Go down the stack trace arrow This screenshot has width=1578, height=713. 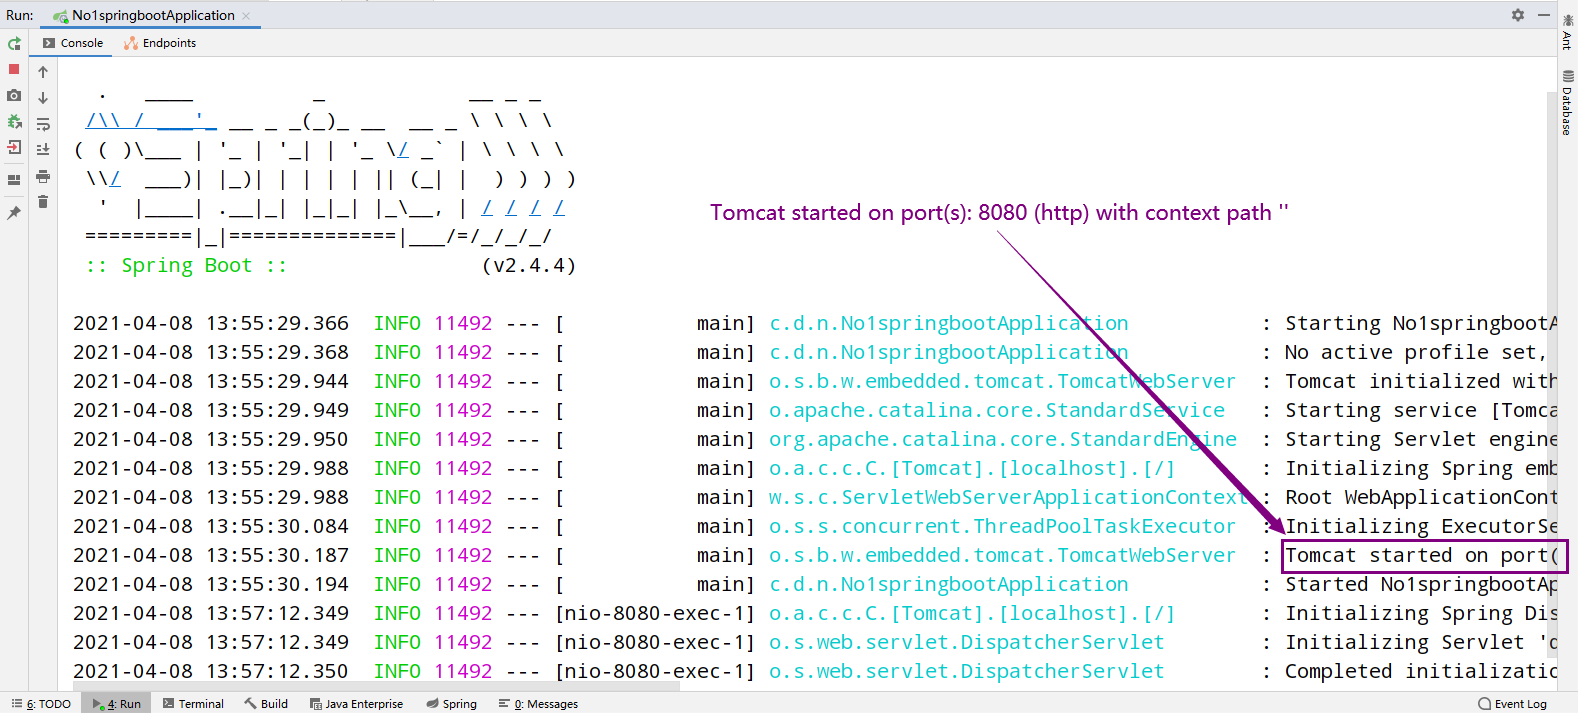click(43, 98)
